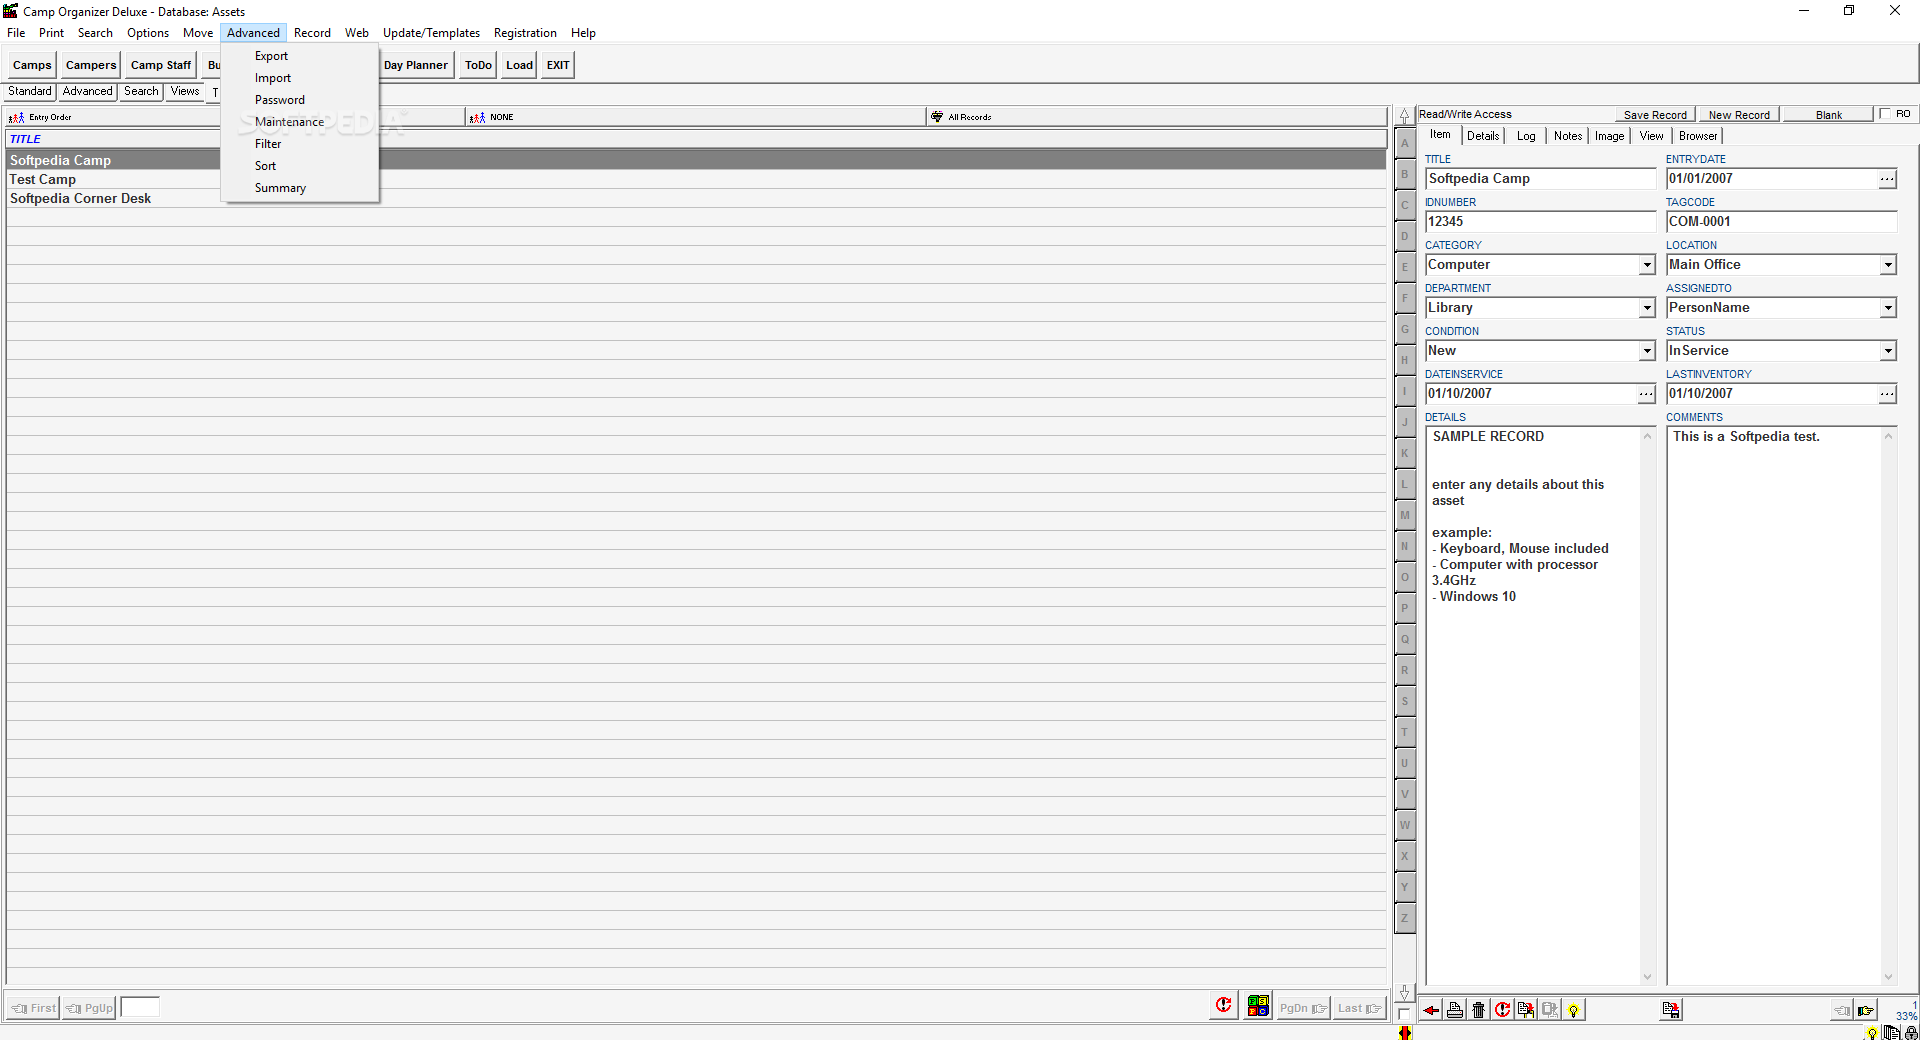
Task: Click the EXIT toolbar button
Action: (x=558, y=65)
